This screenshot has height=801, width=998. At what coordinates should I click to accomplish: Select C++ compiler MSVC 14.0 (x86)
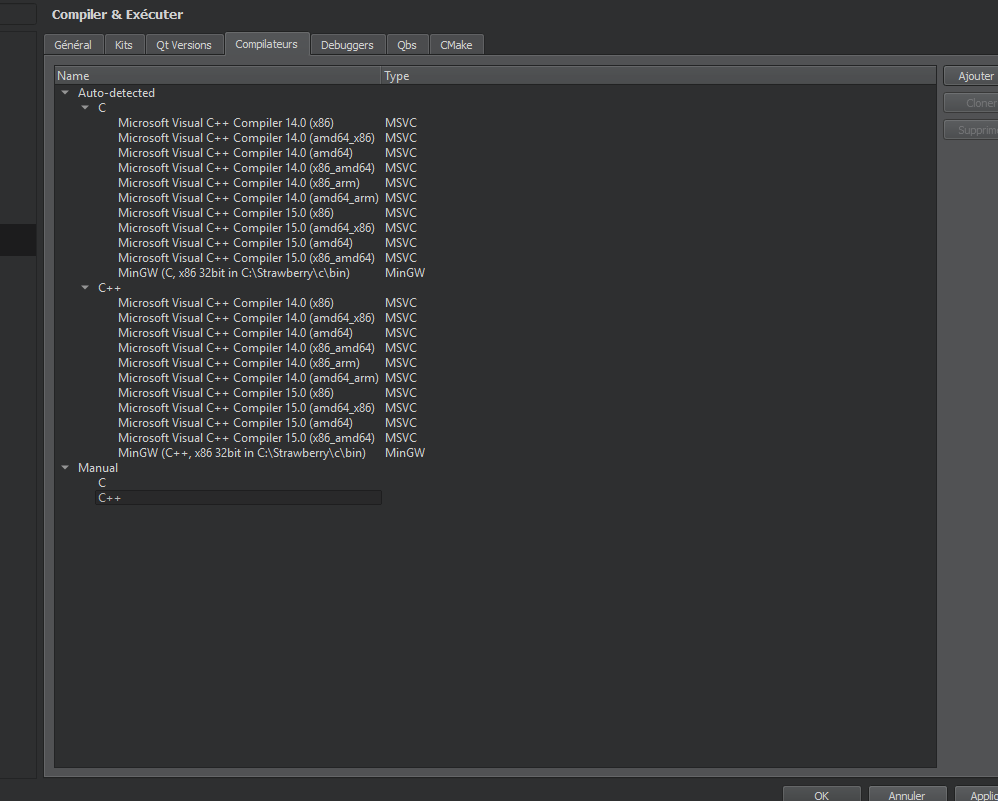tap(226, 303)
